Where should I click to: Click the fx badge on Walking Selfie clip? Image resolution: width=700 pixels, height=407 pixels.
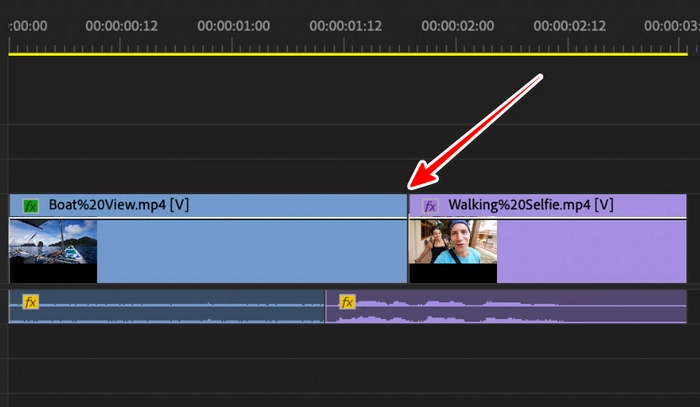pos(430,206)
